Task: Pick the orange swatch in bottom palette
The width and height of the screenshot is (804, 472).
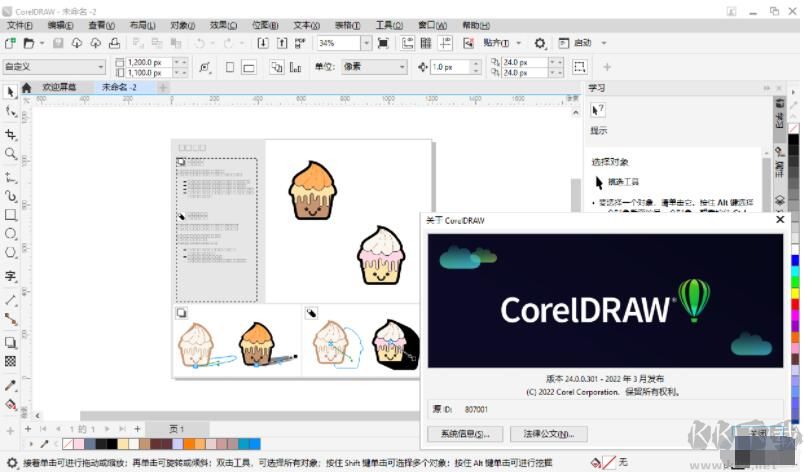Action: [x=189, y=443]
